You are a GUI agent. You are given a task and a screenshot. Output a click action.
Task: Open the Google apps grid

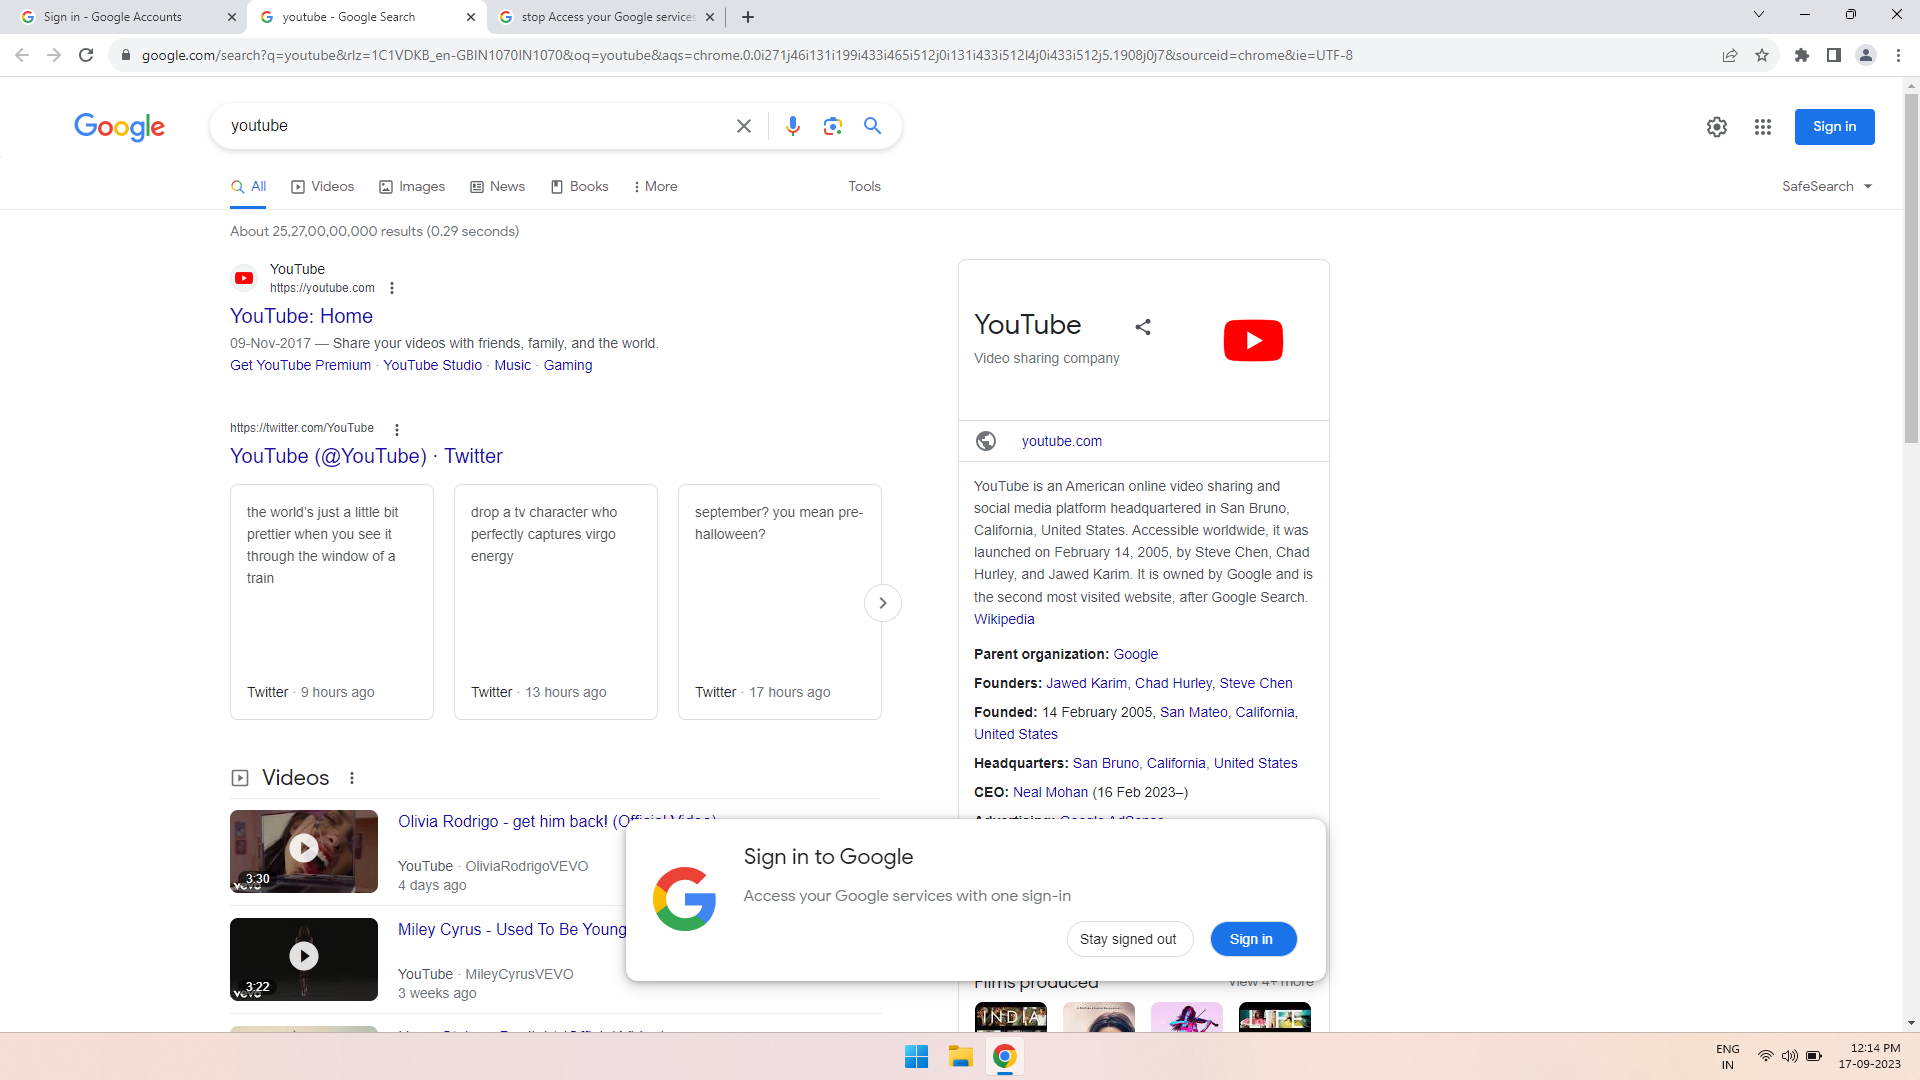(1762, 127)
